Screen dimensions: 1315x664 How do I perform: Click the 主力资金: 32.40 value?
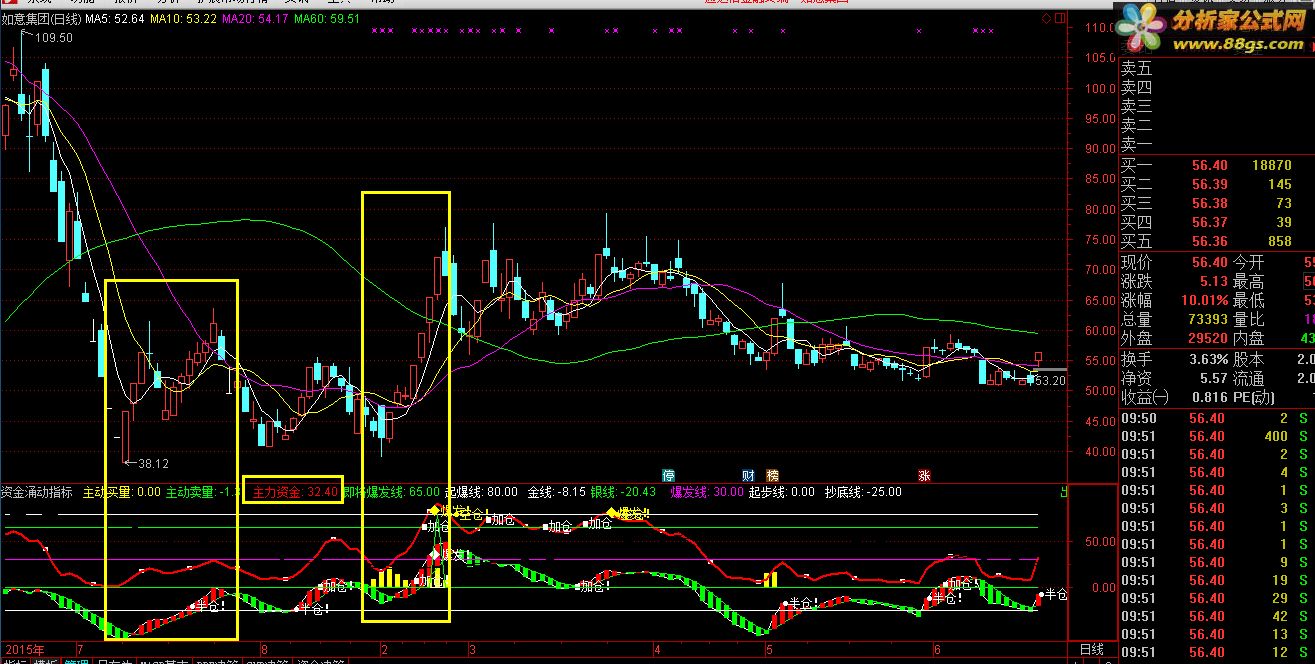(x=295, y=492)
